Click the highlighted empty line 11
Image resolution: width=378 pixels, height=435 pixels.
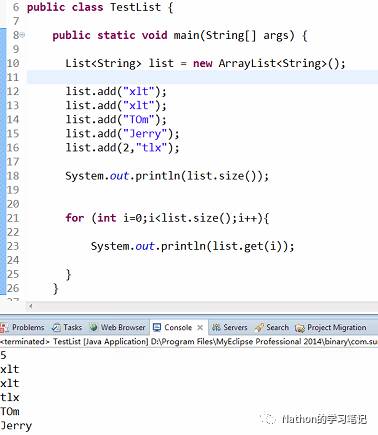coord(202,77)
